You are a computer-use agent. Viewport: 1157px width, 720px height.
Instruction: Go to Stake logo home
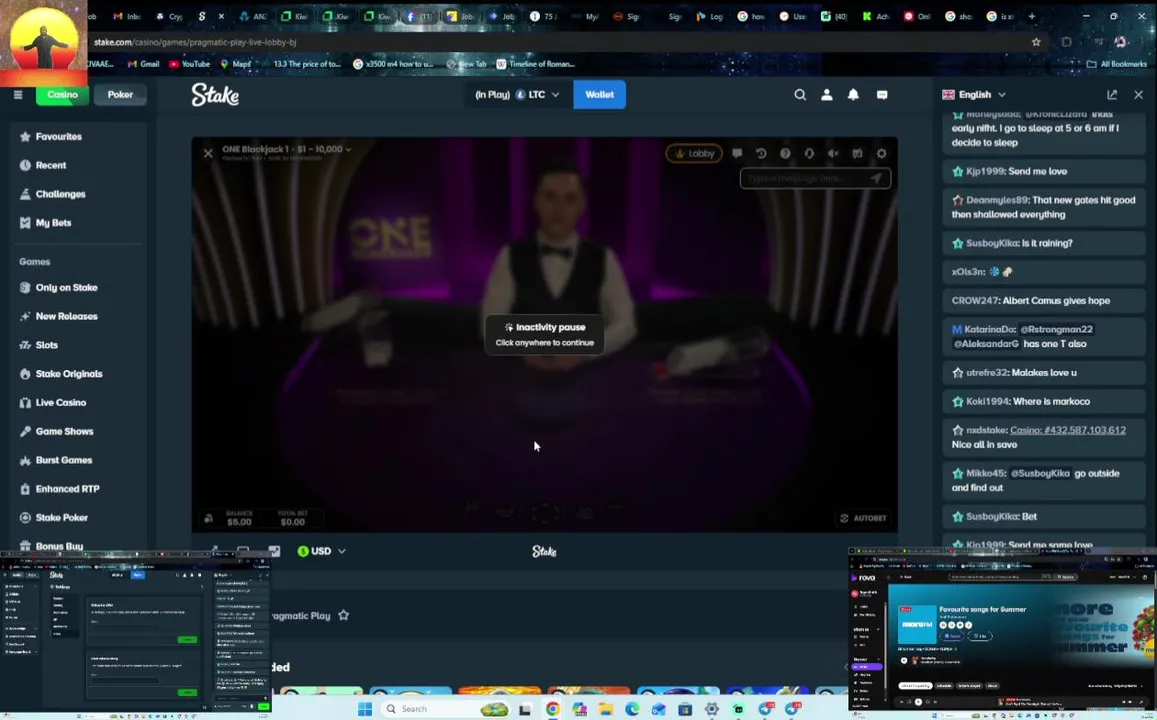coord(215,94)
